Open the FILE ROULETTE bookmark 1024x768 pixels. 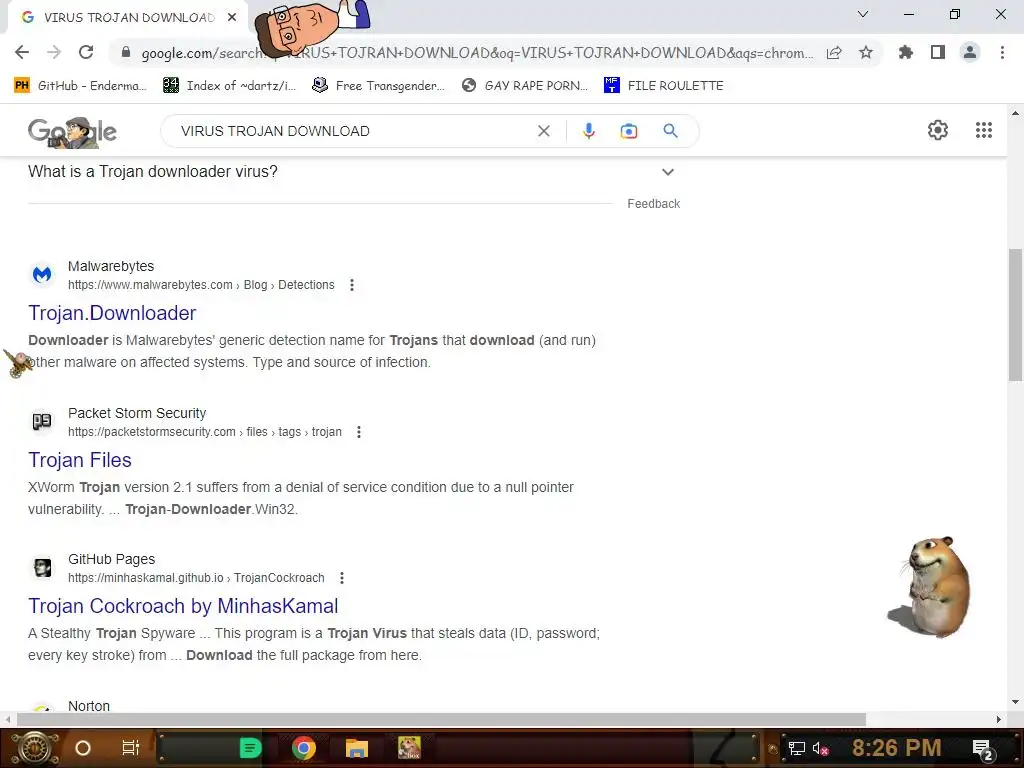coord(664,86)
